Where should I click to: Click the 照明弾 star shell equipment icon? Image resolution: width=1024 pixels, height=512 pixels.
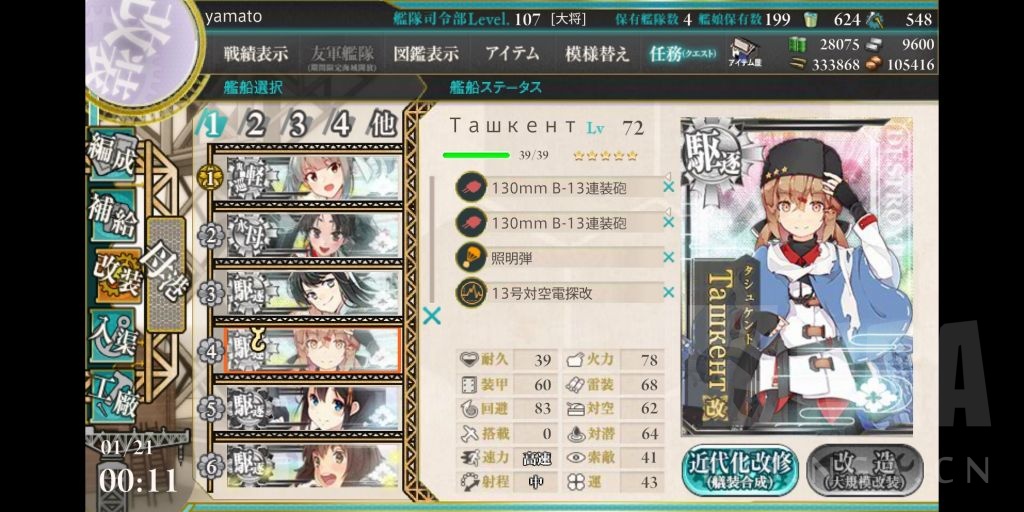point(471,258)
